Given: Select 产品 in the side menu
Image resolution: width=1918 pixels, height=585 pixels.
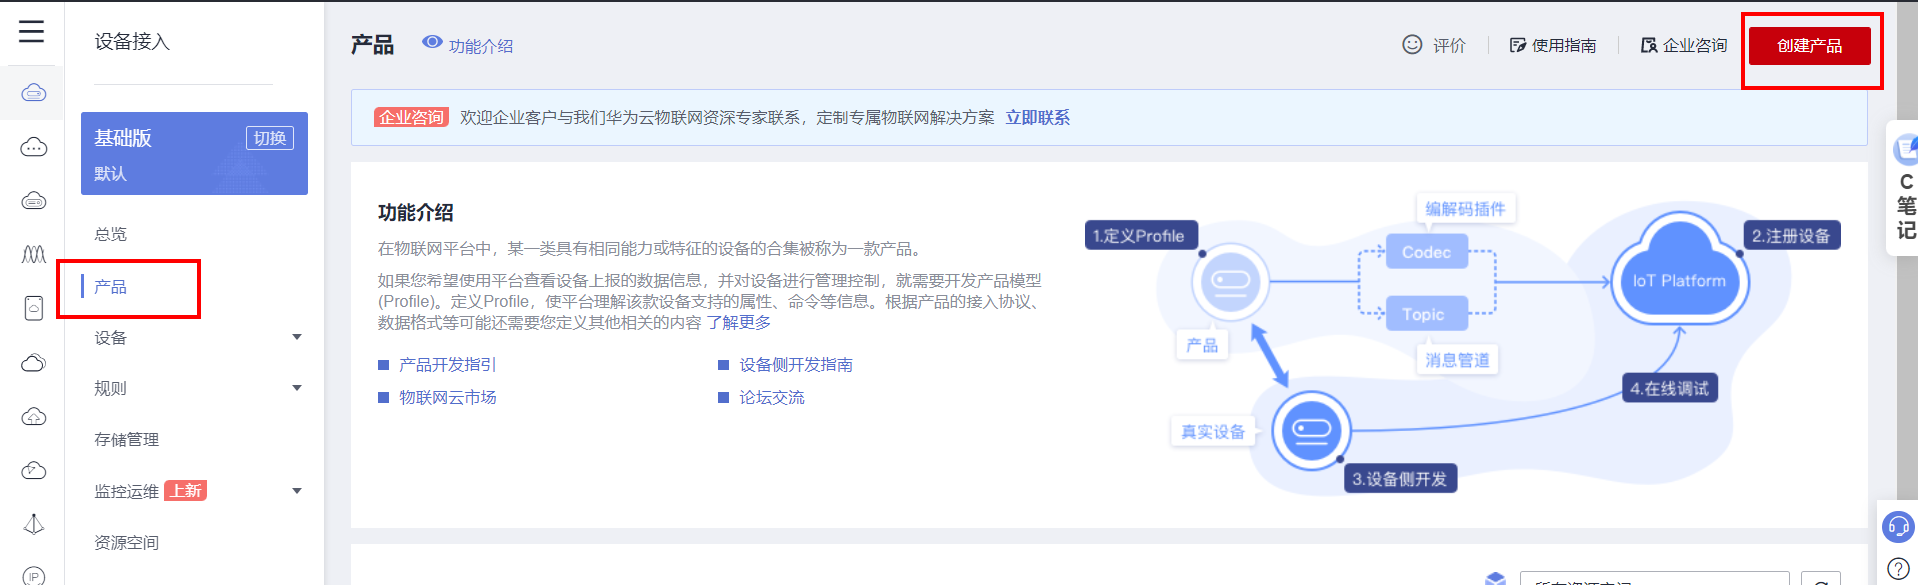Looking at the screenshot, I should [111, 287].
